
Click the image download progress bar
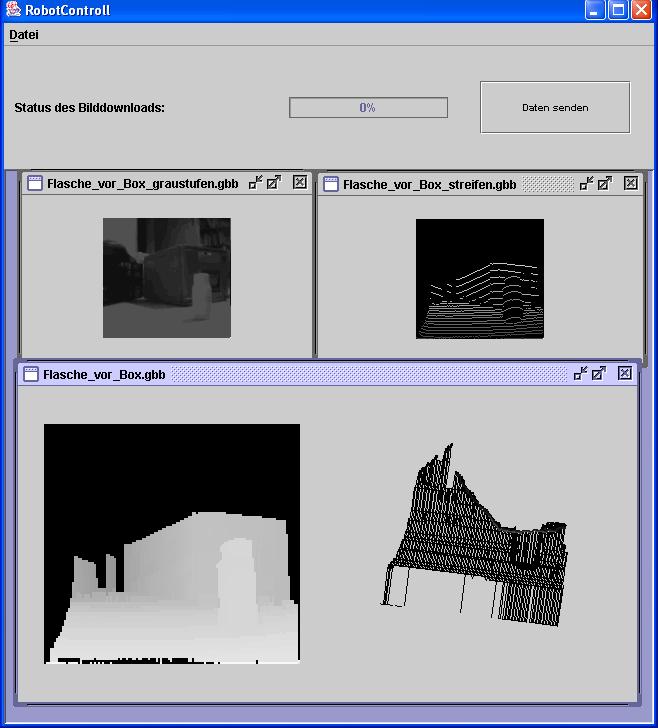368,107
